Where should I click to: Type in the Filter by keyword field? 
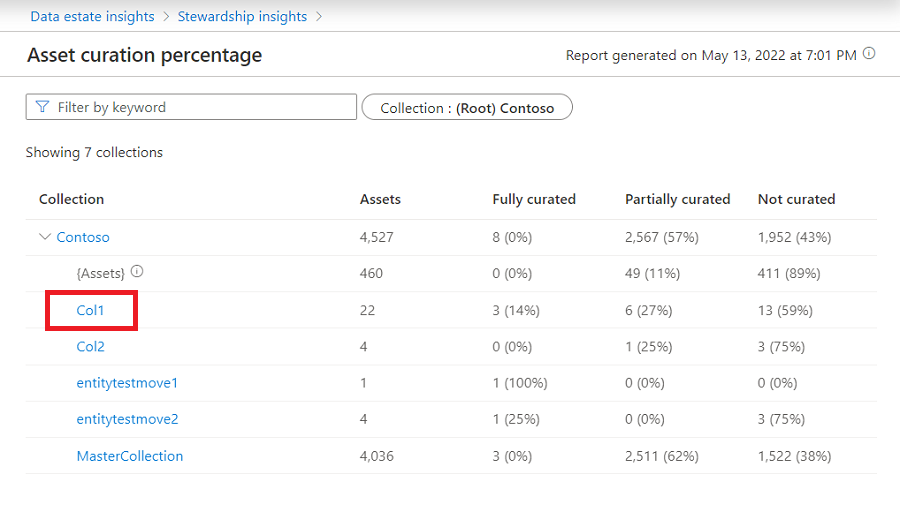click(200, 107)
